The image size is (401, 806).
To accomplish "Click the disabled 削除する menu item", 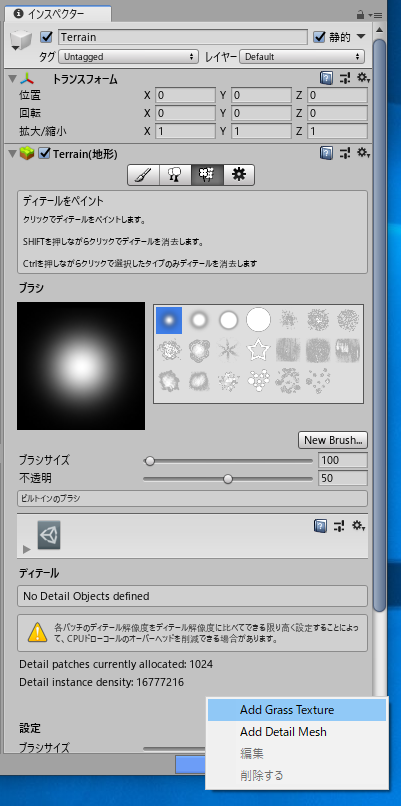I will pos(297,775).
